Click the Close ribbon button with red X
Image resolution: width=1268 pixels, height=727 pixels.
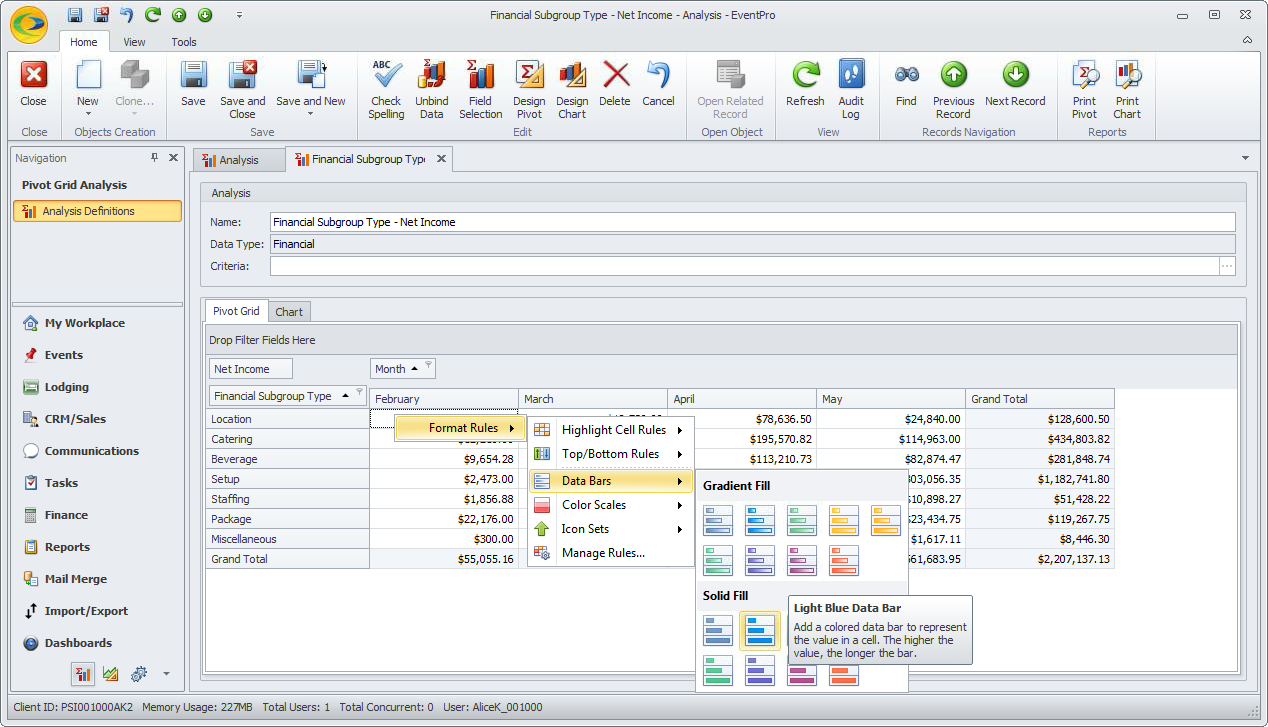coord(34,84)
